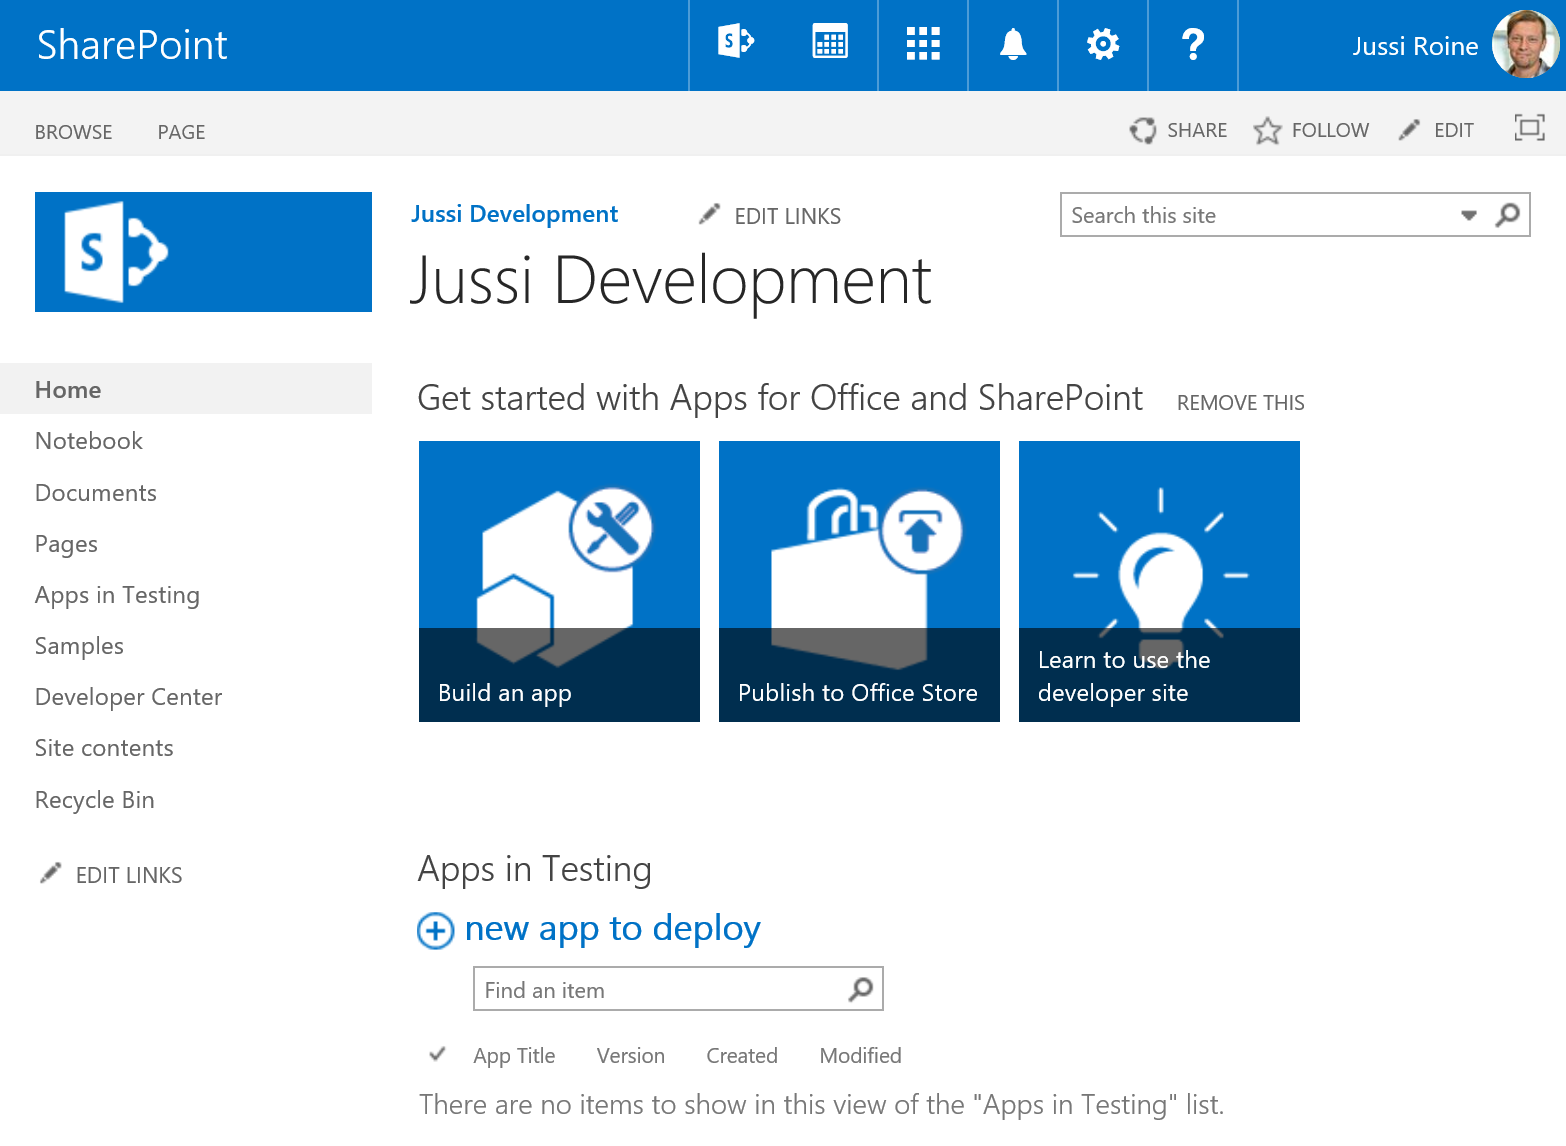Click the SharePoint brand text
Image resolution: width=1566 pixels, height=1146 pixels.
click(x=132, y=45)
